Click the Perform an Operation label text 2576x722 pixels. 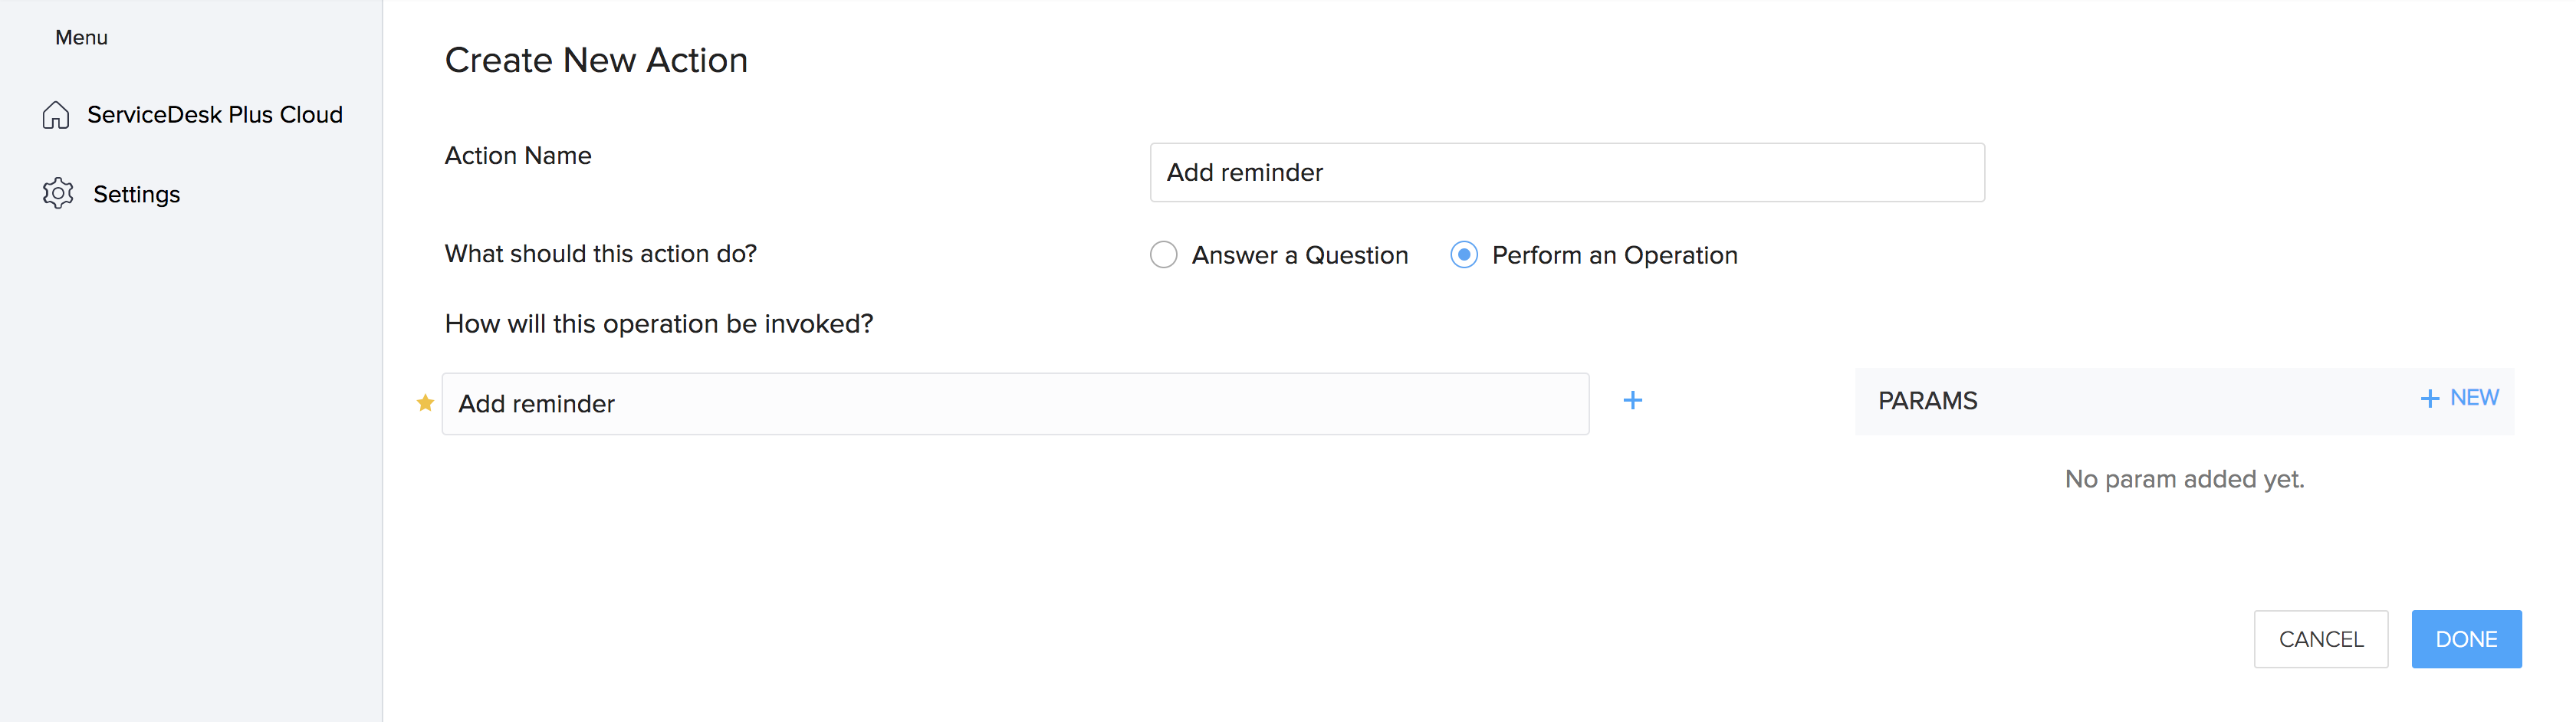pyautogui.click(x=1614, y=255)
